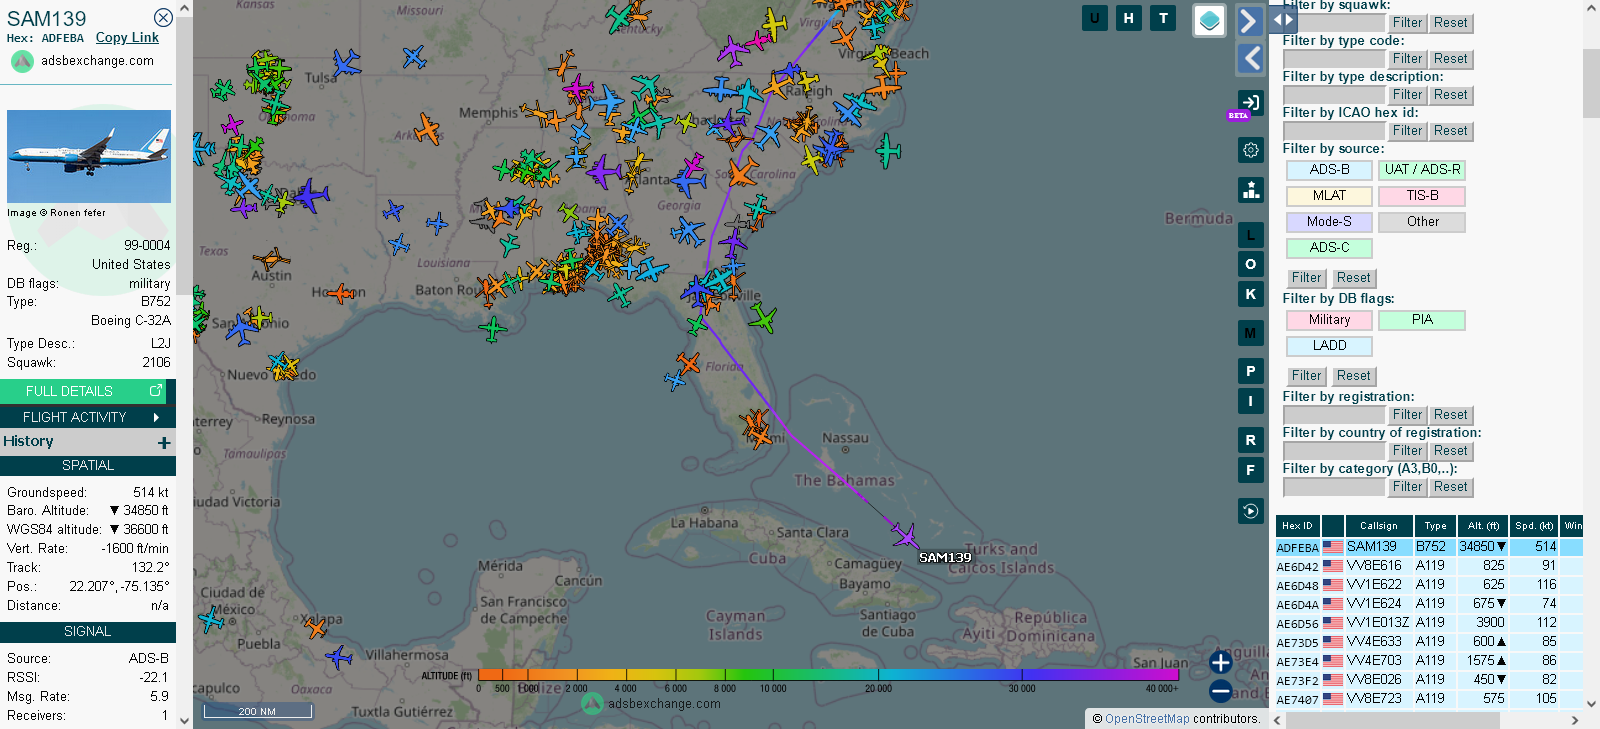1600x729 pixels.
Task: Click the left-pointing arrow map button
Action: [x=1250, y=58]
